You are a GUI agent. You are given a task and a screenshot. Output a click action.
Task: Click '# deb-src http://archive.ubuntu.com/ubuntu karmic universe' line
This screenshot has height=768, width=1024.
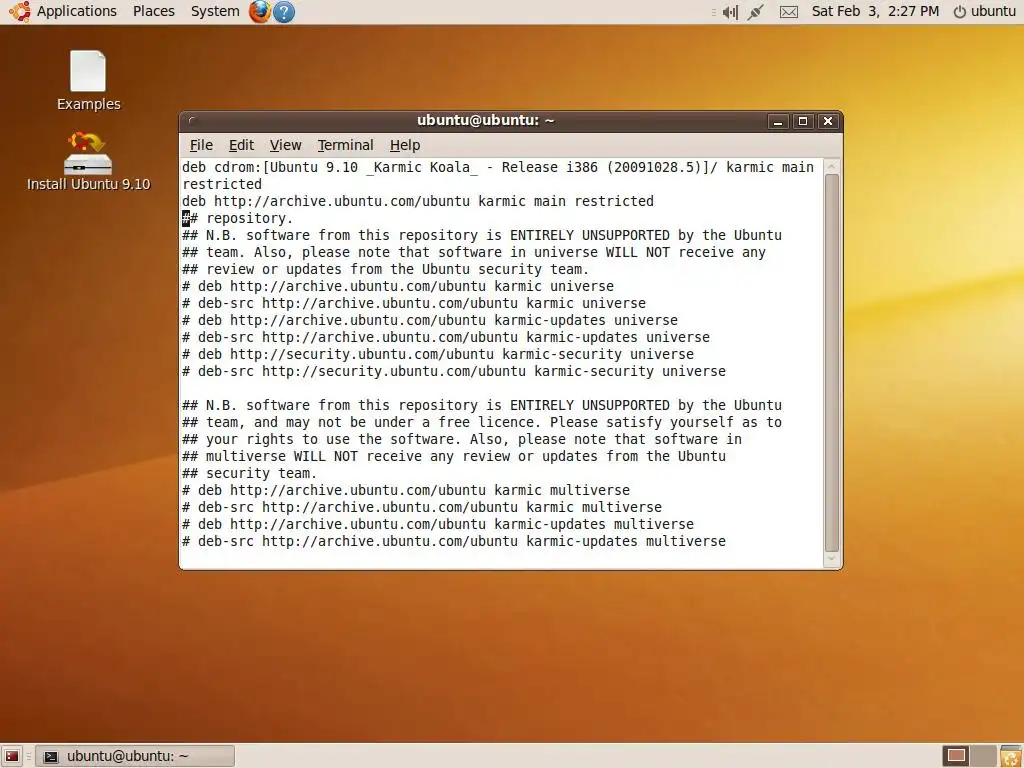point(414,303)
